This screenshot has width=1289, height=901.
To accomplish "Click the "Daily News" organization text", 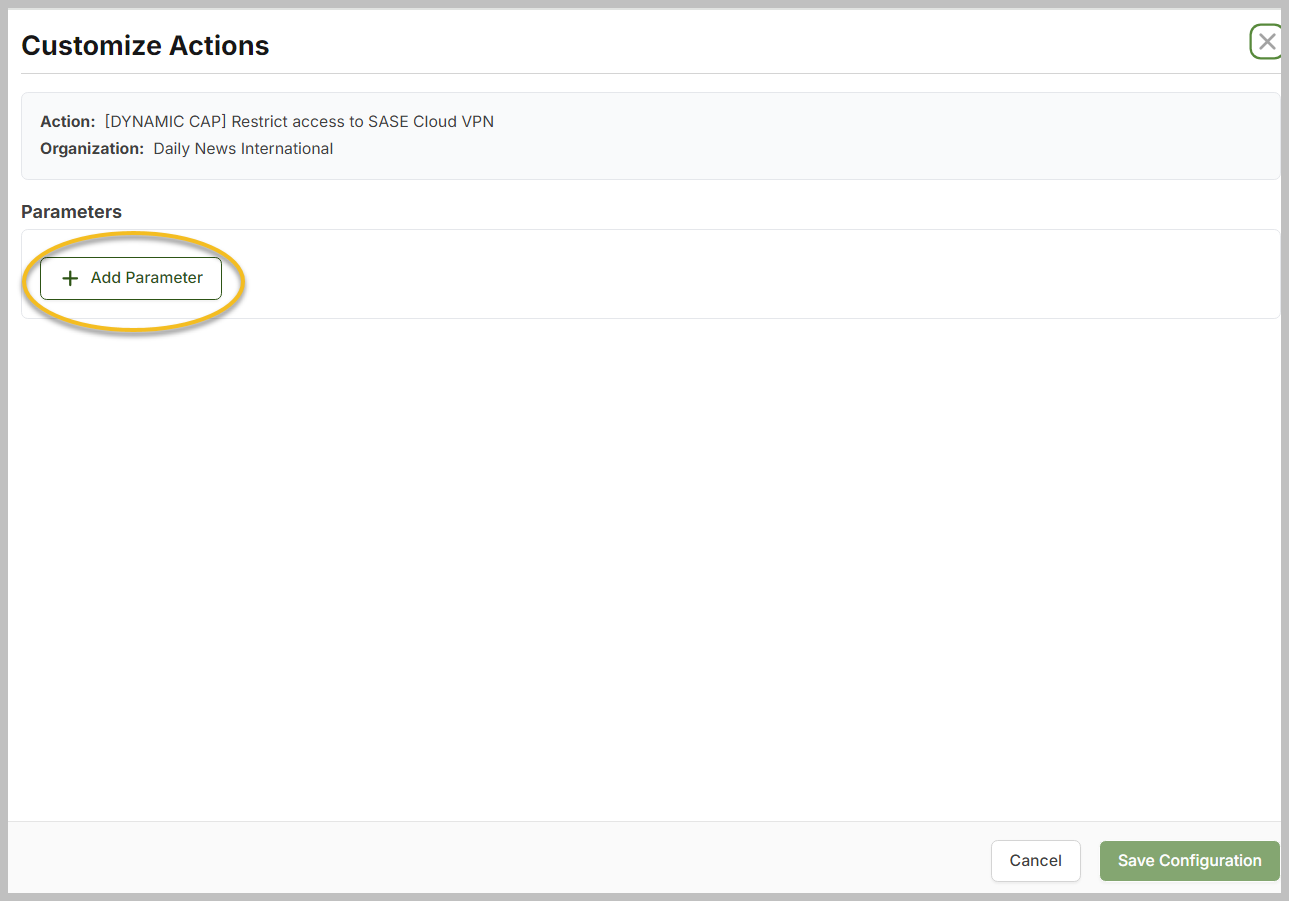I will [x=195, y=149].
